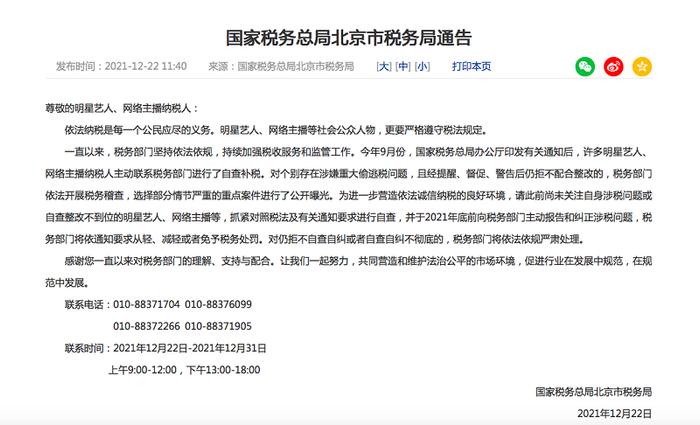Viewport: 700px width, 425px height.
Task: Click the line starting 感谢您一直以来对税务部门的理解
Action: pyautogui.click(x=358, y=261)
